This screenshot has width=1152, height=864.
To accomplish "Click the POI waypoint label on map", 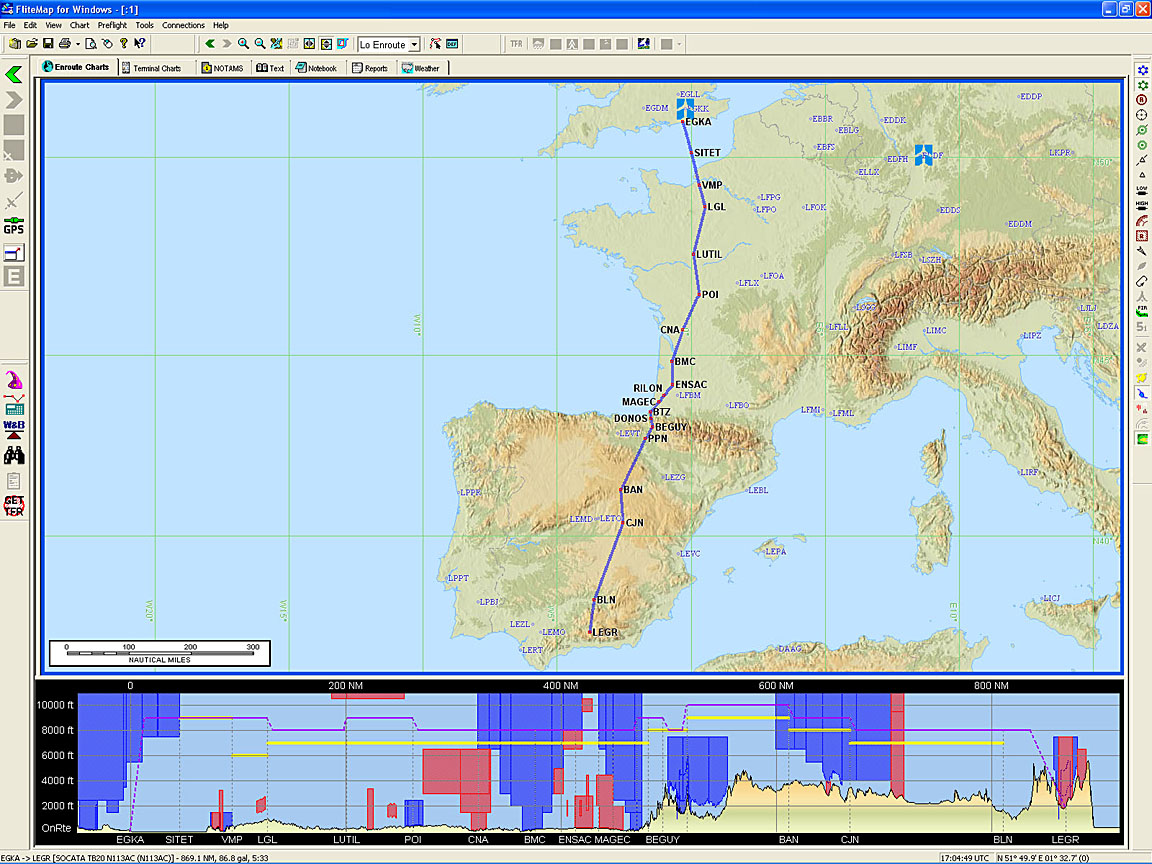I will (710, 295).
